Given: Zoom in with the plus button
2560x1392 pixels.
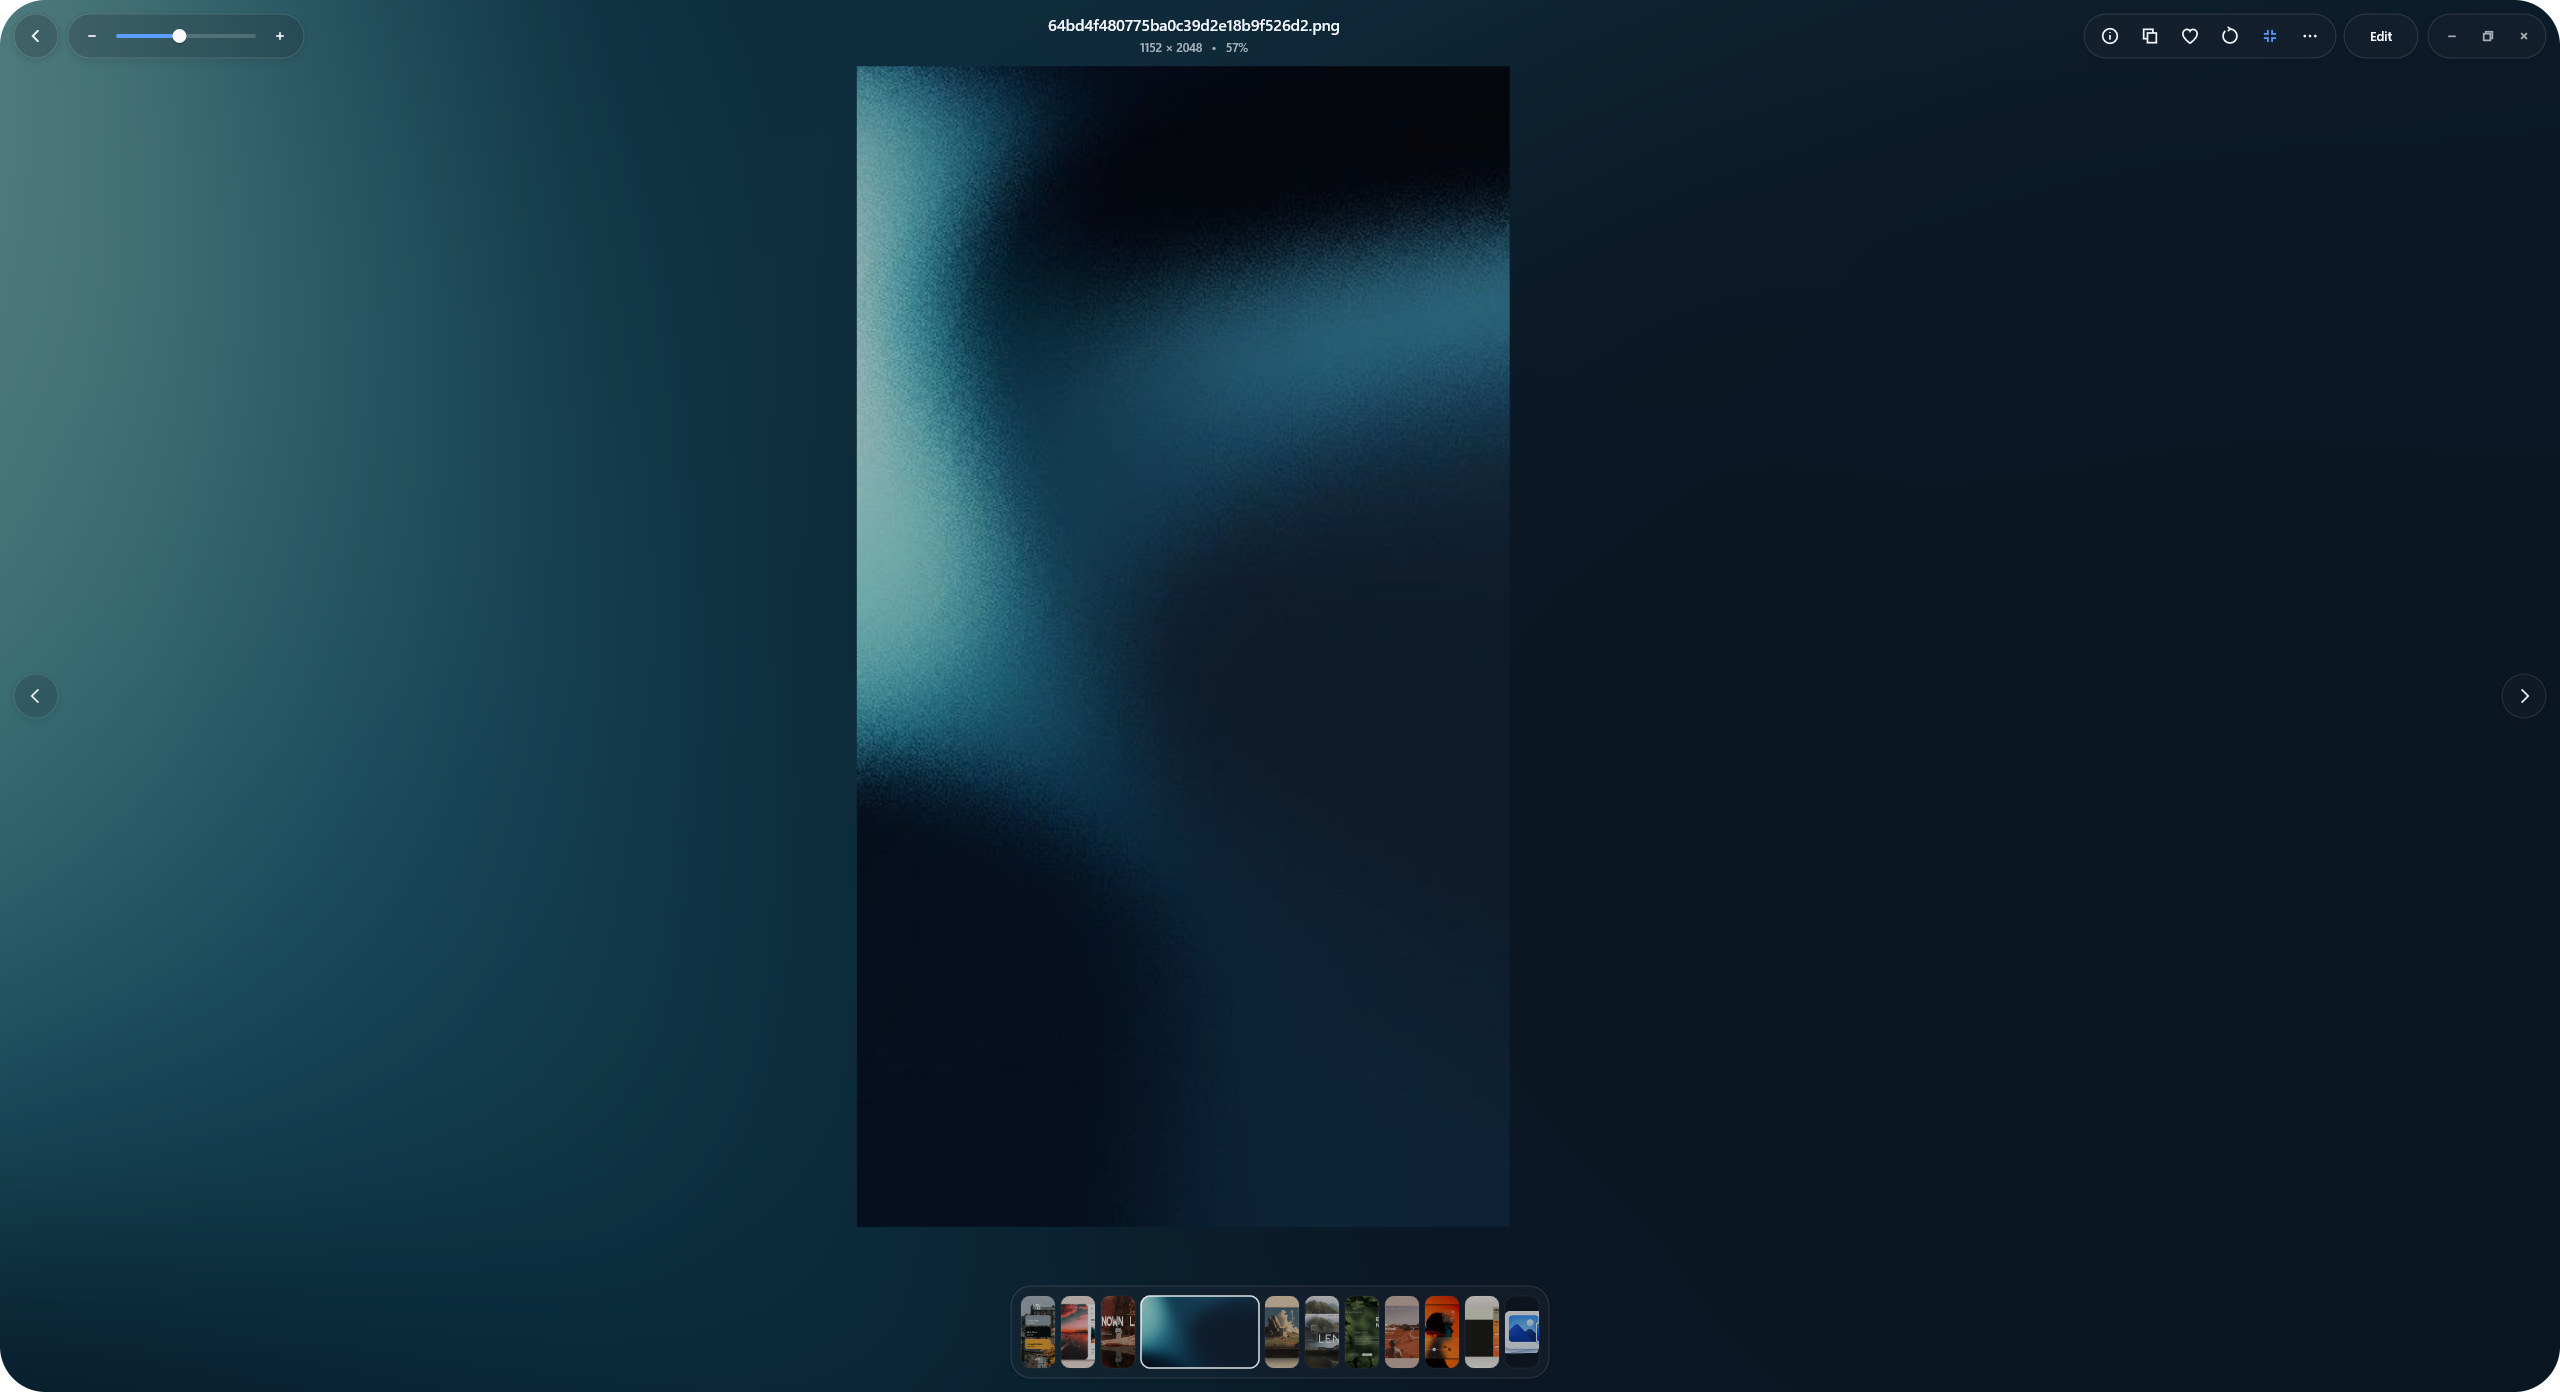Looking at the screenshot, I should click(x=280, y=36).
